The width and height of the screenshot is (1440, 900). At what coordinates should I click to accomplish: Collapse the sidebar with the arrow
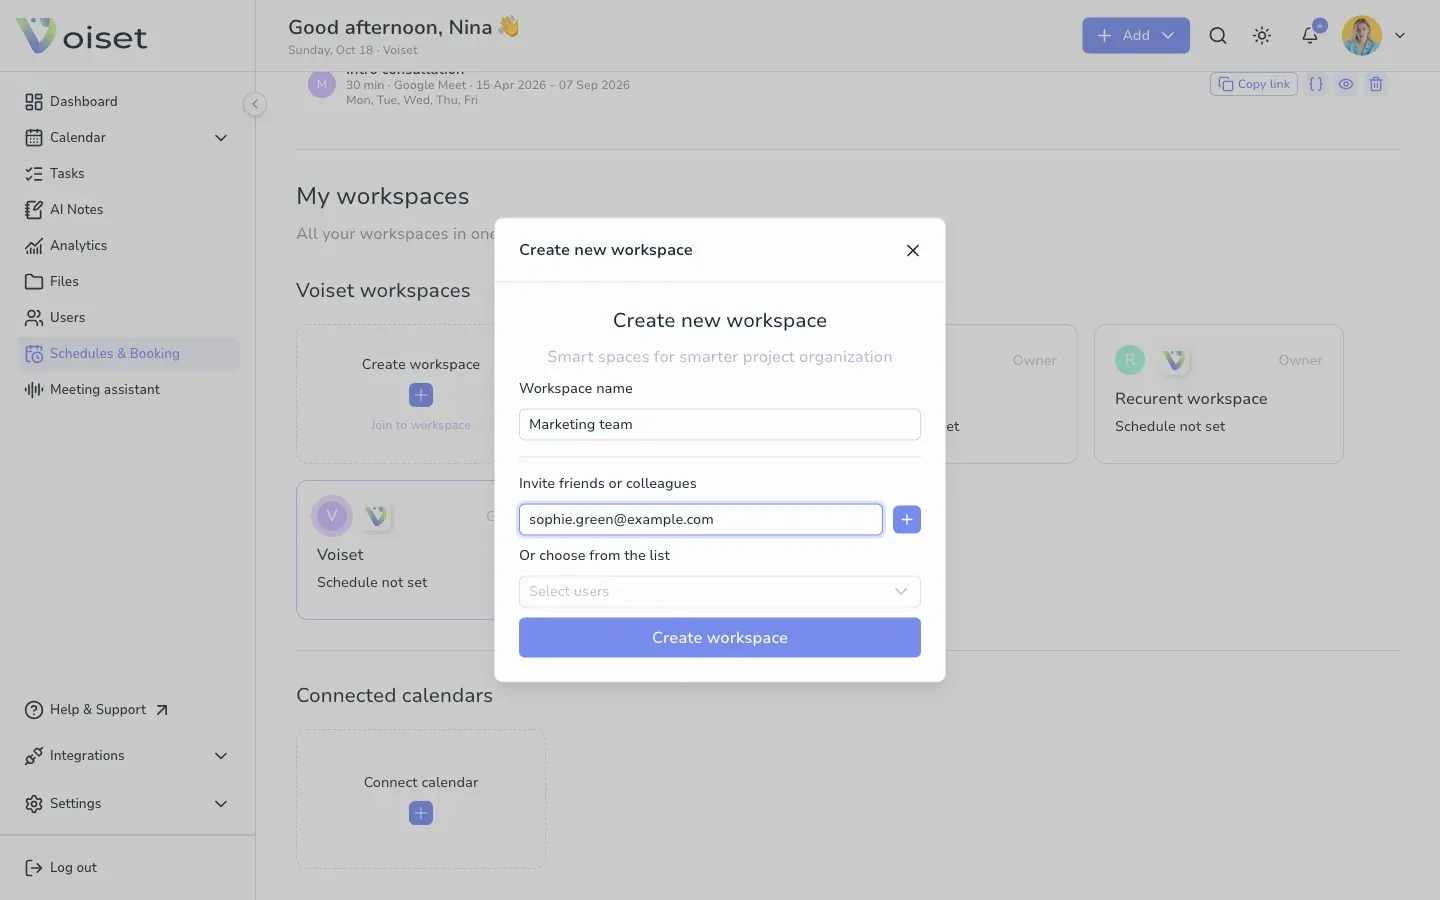pyautogui.click(x=255, y=103)
